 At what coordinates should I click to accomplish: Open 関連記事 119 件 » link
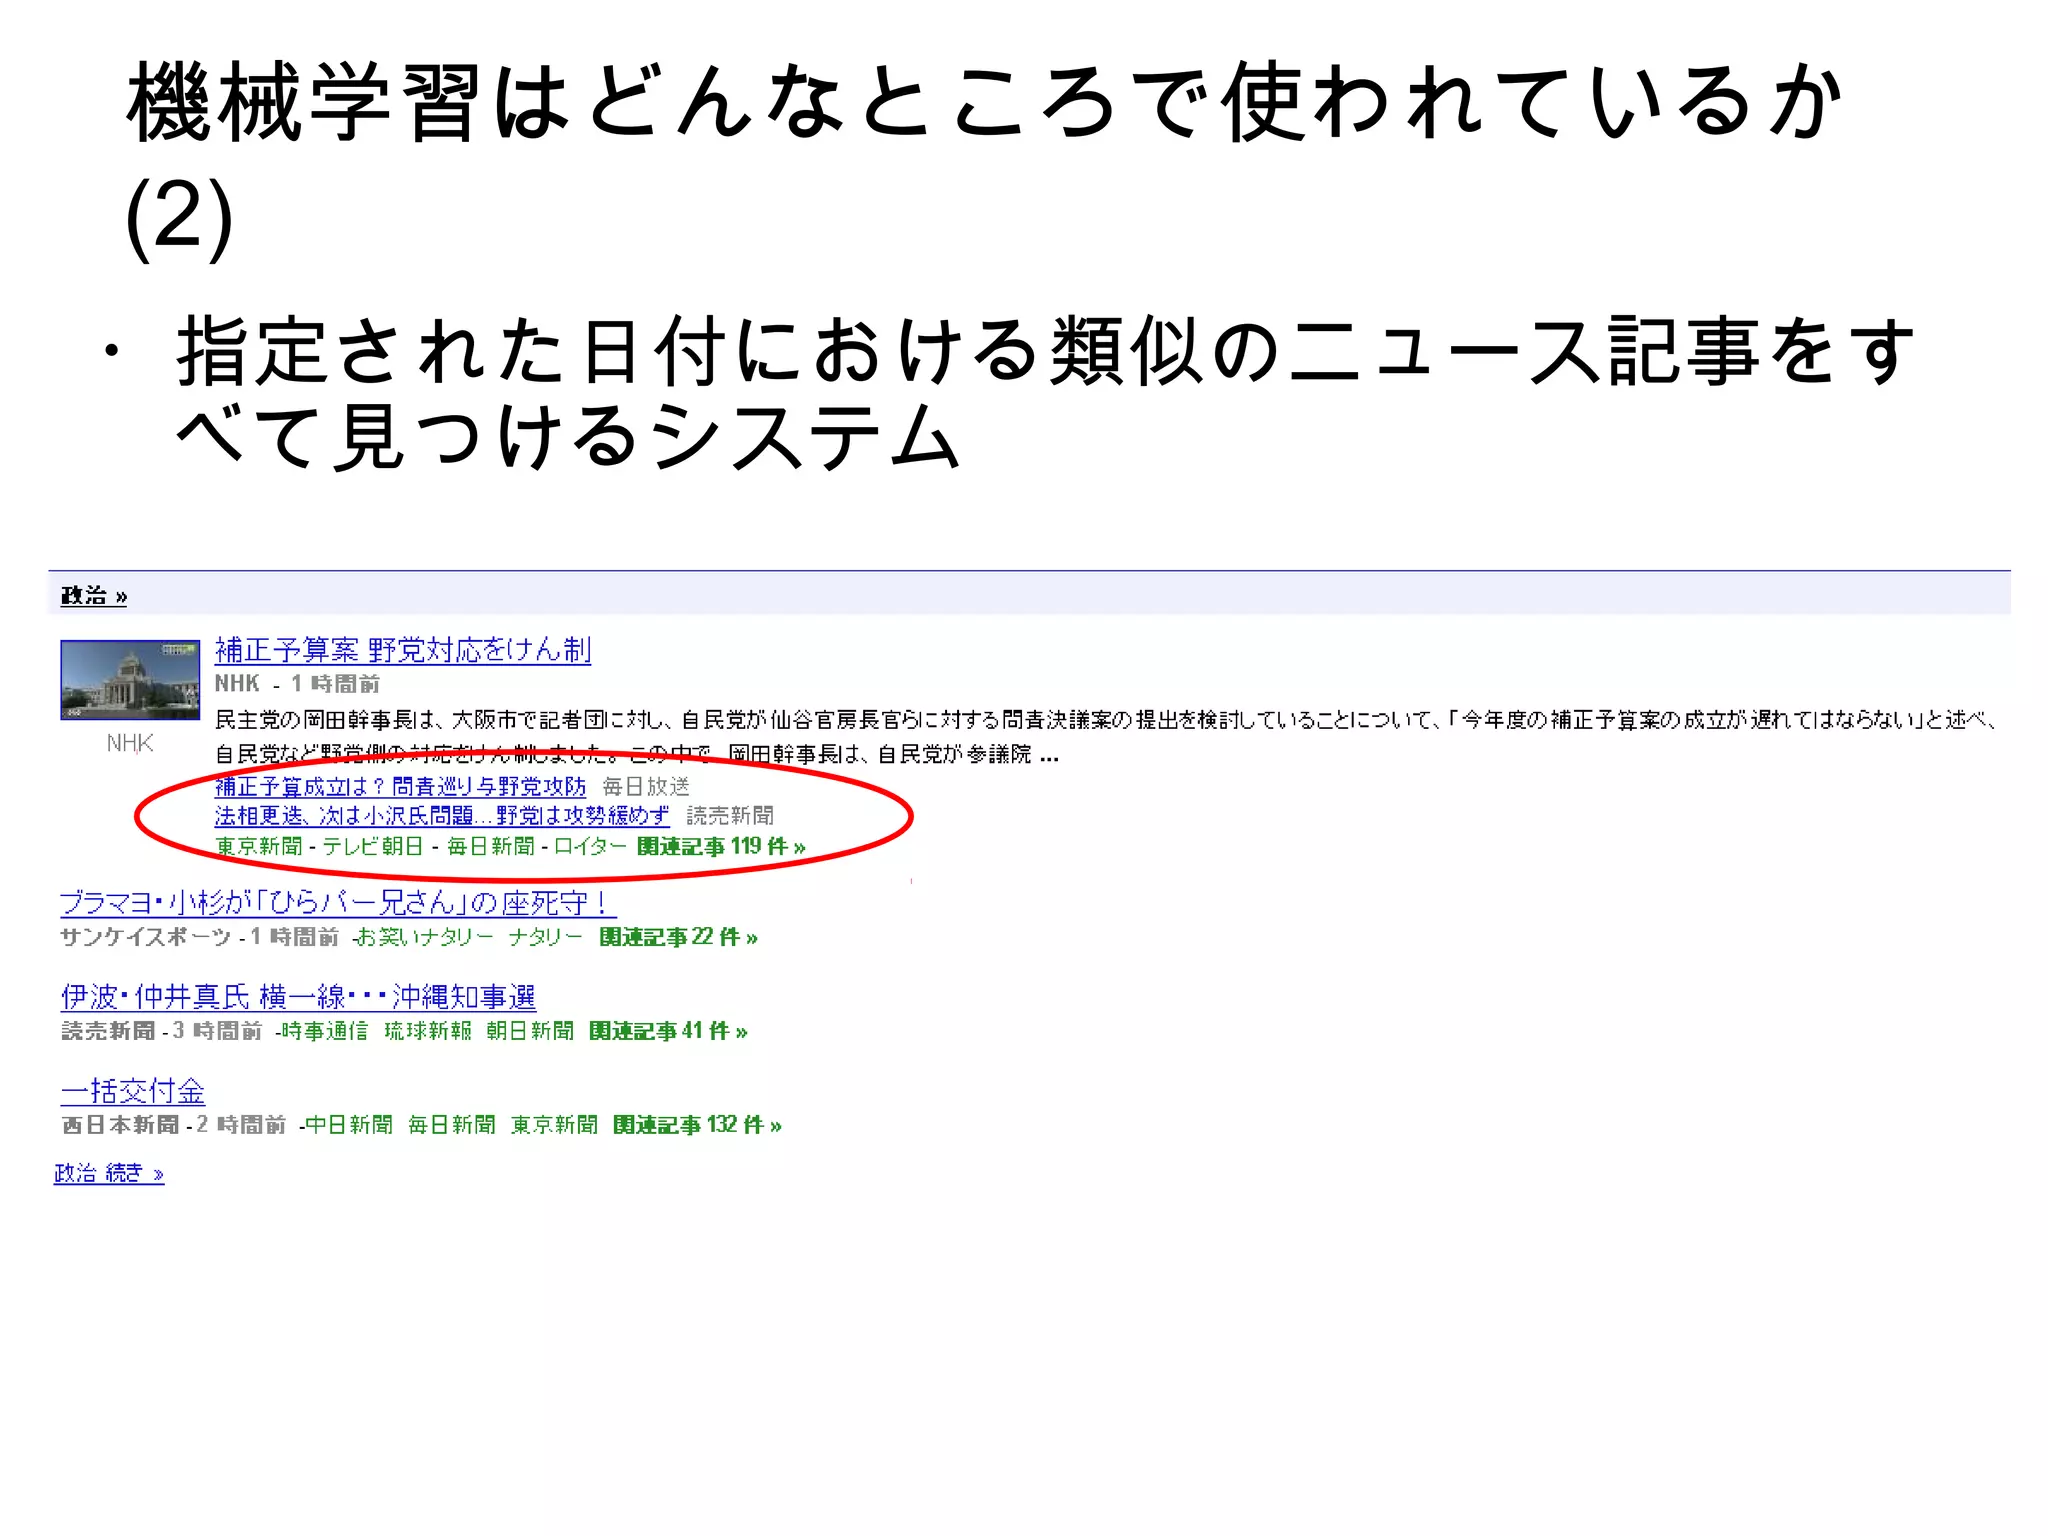click(x=721, y=846)
